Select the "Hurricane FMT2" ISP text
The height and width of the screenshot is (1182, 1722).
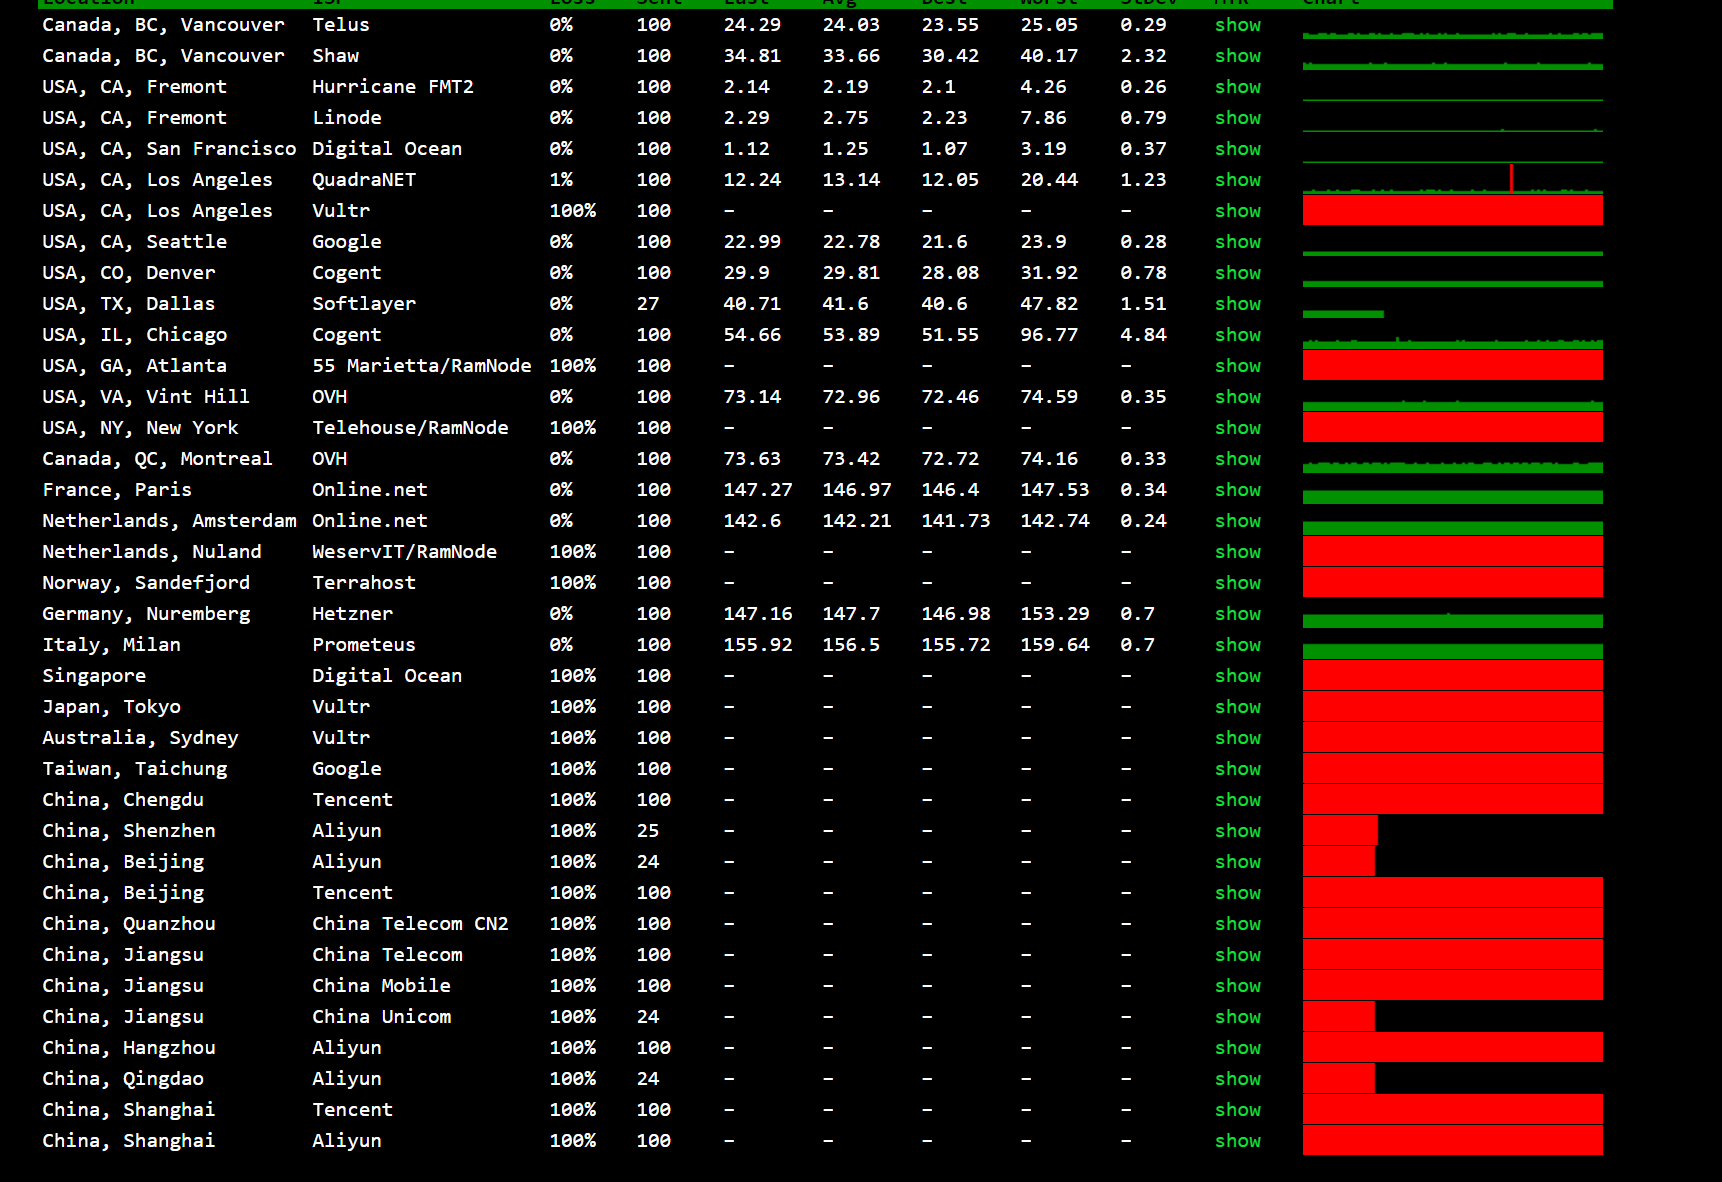[x=393, y=87]
